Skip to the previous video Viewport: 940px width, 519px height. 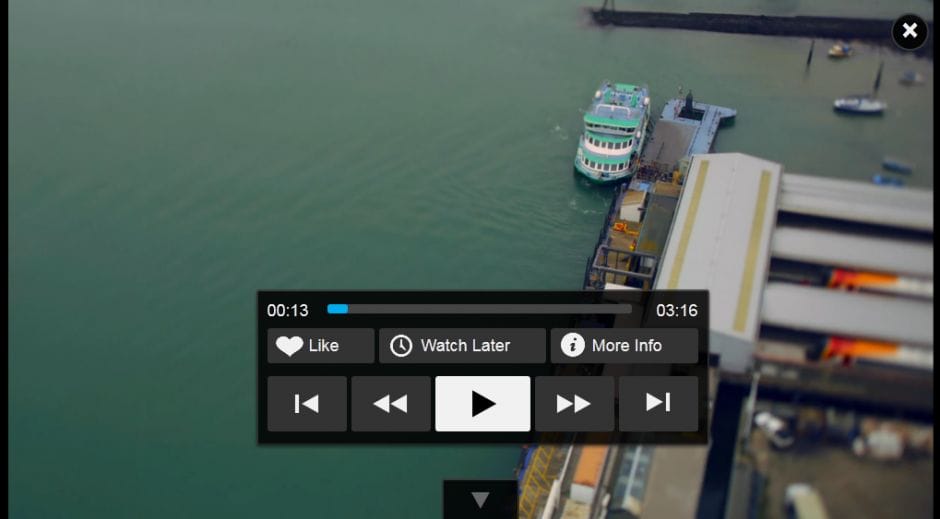point(307,403)
